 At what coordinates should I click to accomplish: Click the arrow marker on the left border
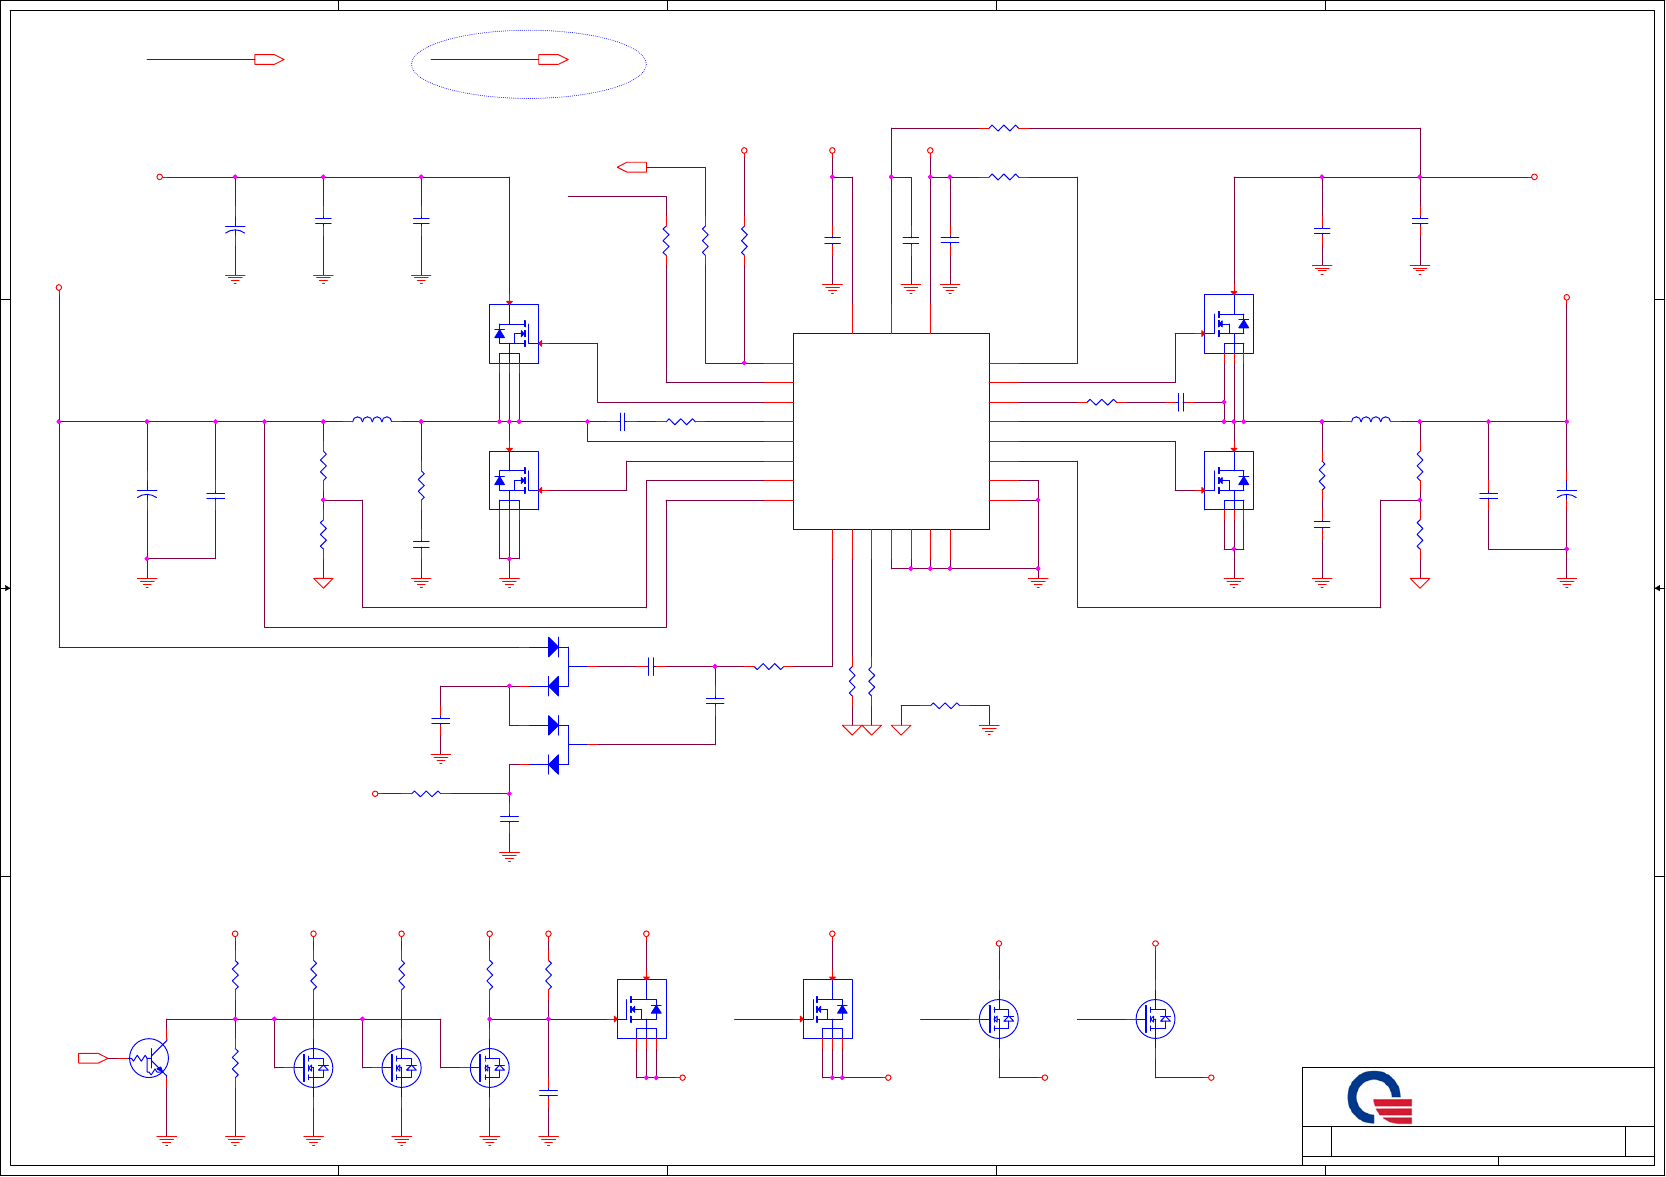6,588
